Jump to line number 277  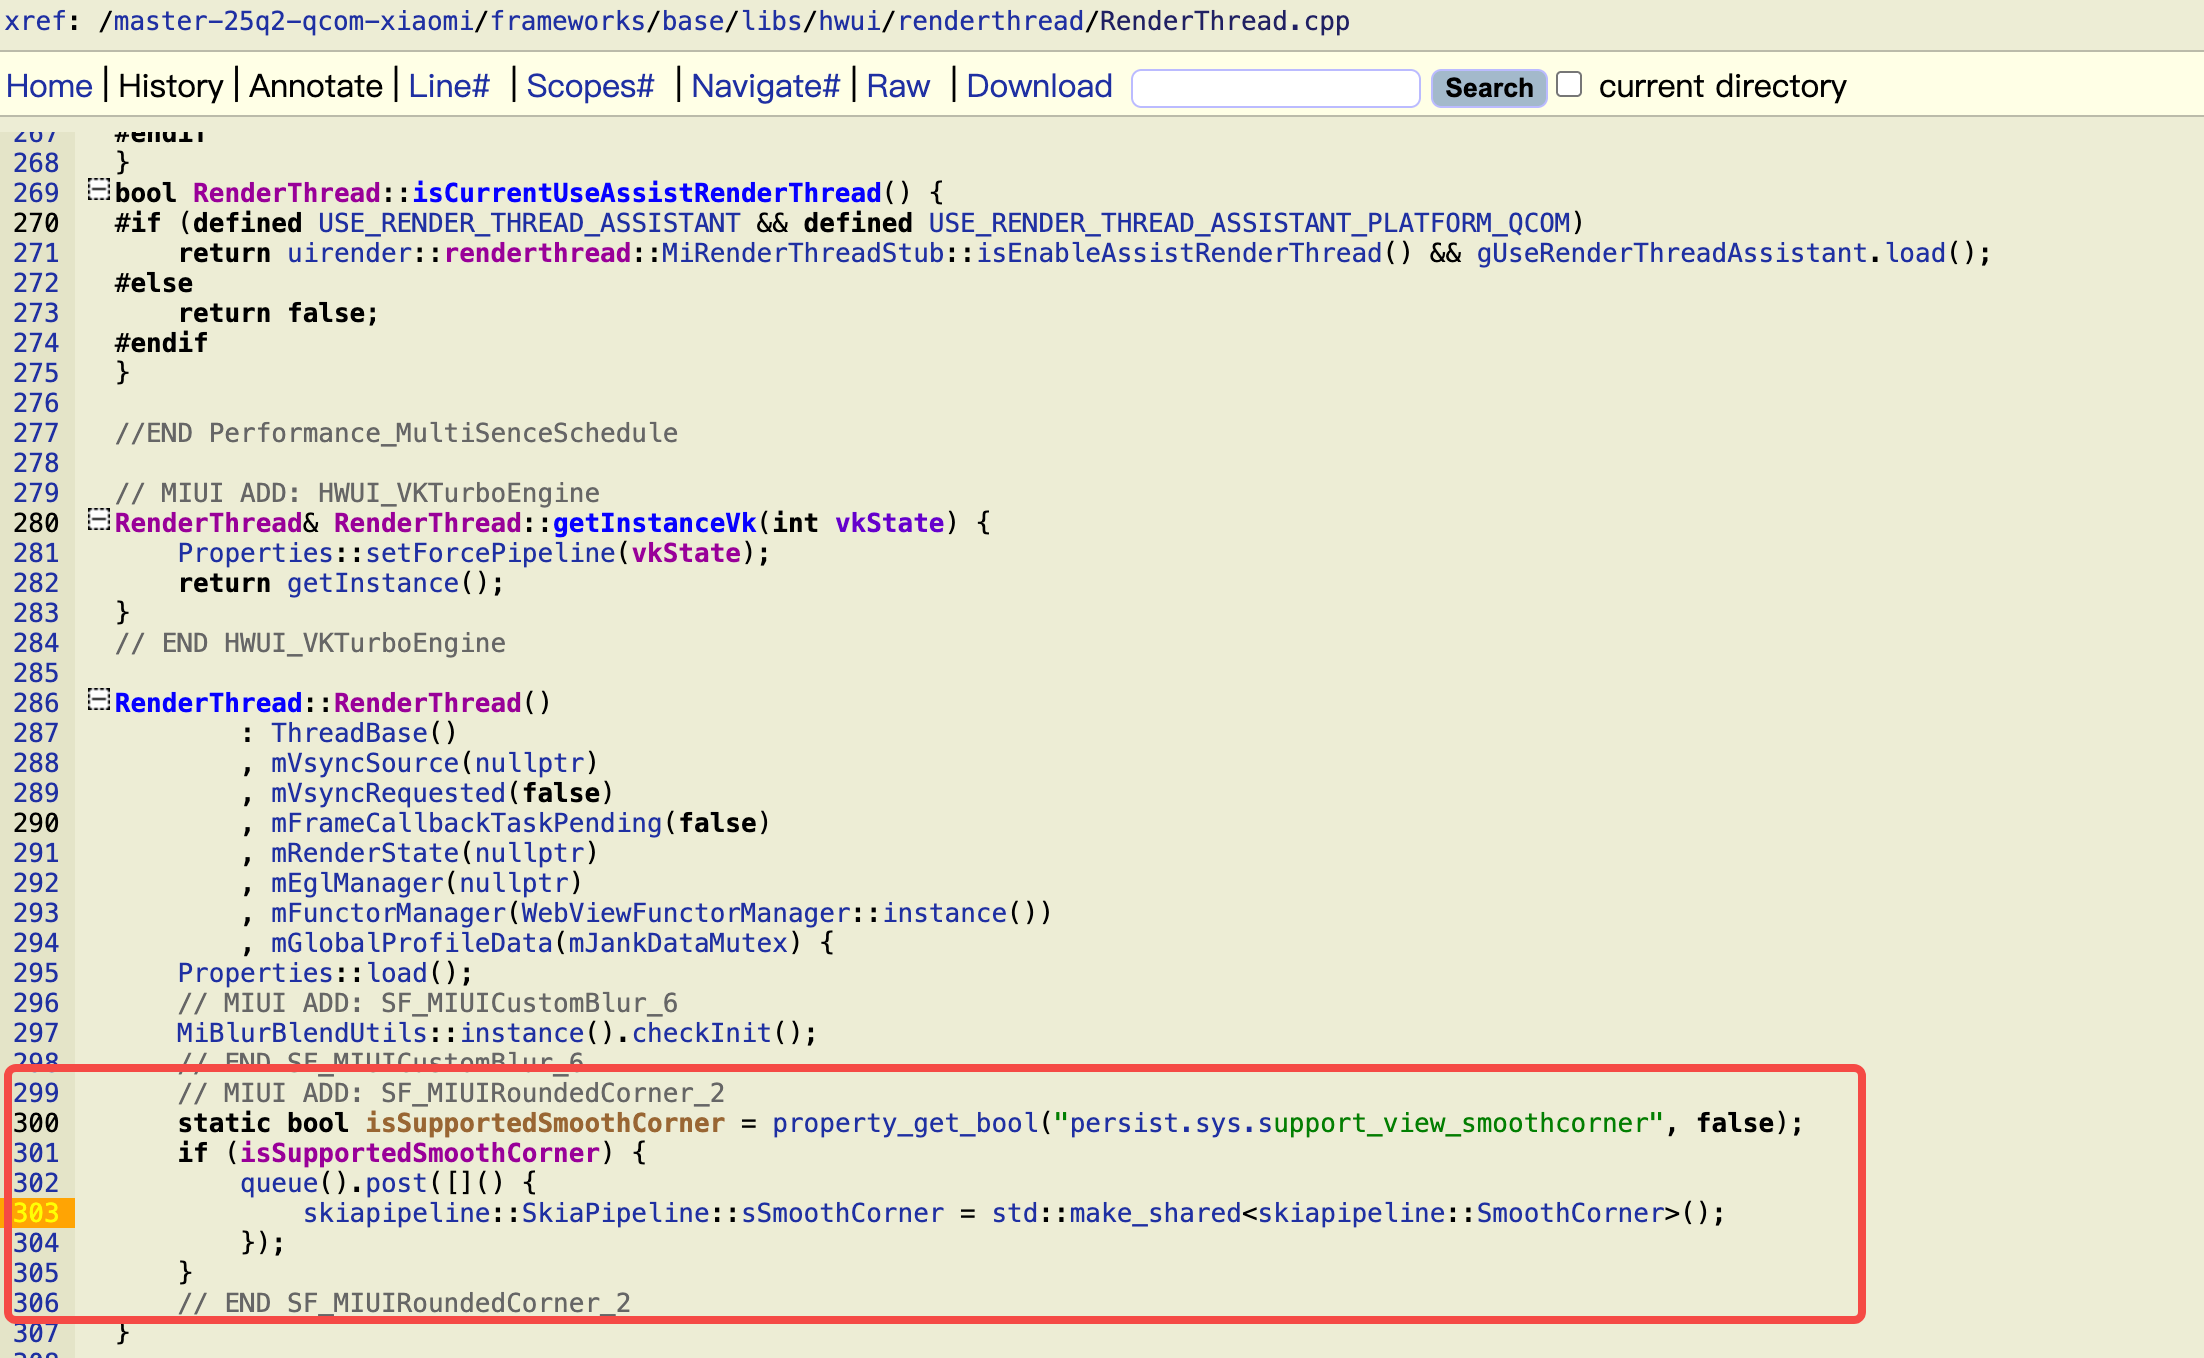pos(36,433)
